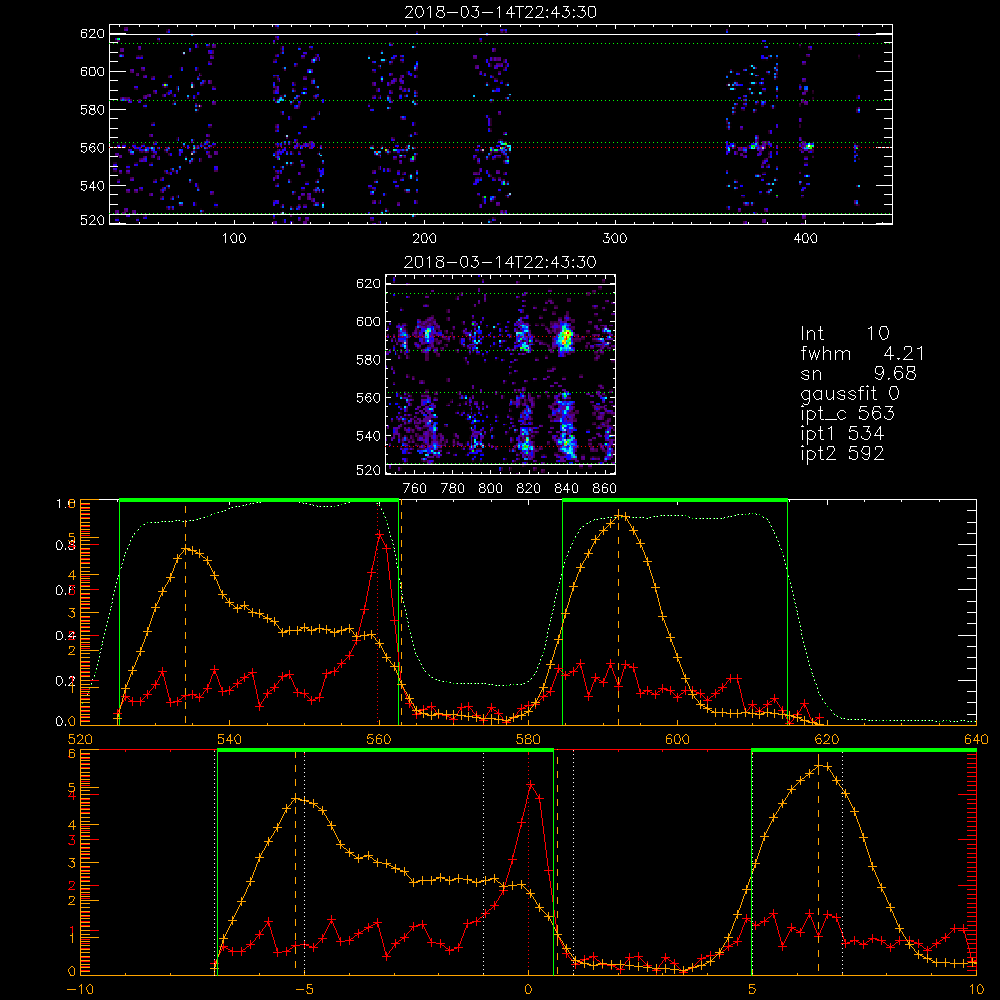Click the orange peak near 6.5 in lower plot
The height and width of the screenshot is (1000, 1000).
821,765
